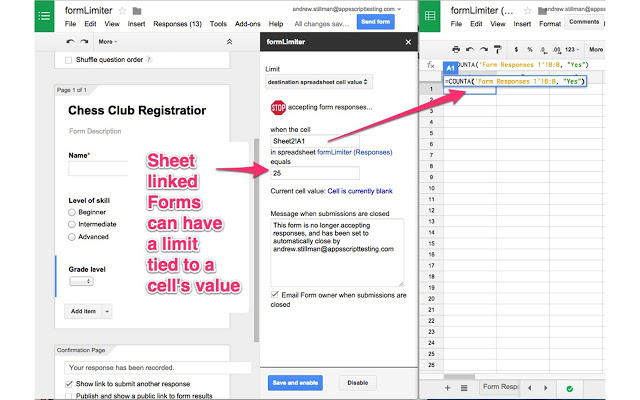Redo in the Sheets toolbar
Image resolution: width=640 pixels, height=400 pixels.
click(x=484, y=49)
